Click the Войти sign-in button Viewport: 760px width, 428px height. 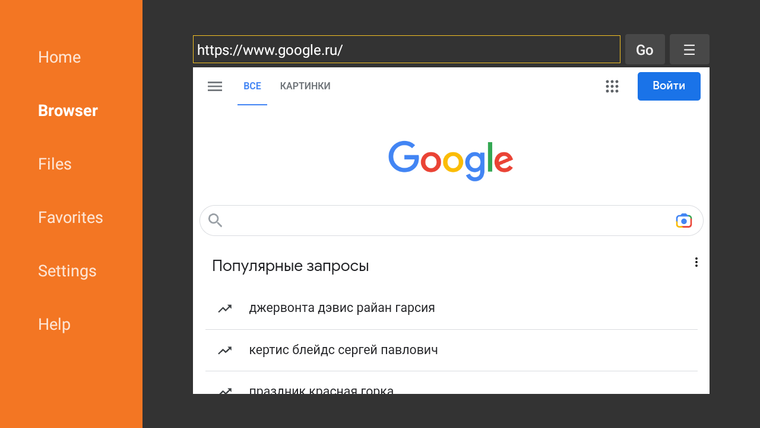pyautogui.click(x=669, y=86)
